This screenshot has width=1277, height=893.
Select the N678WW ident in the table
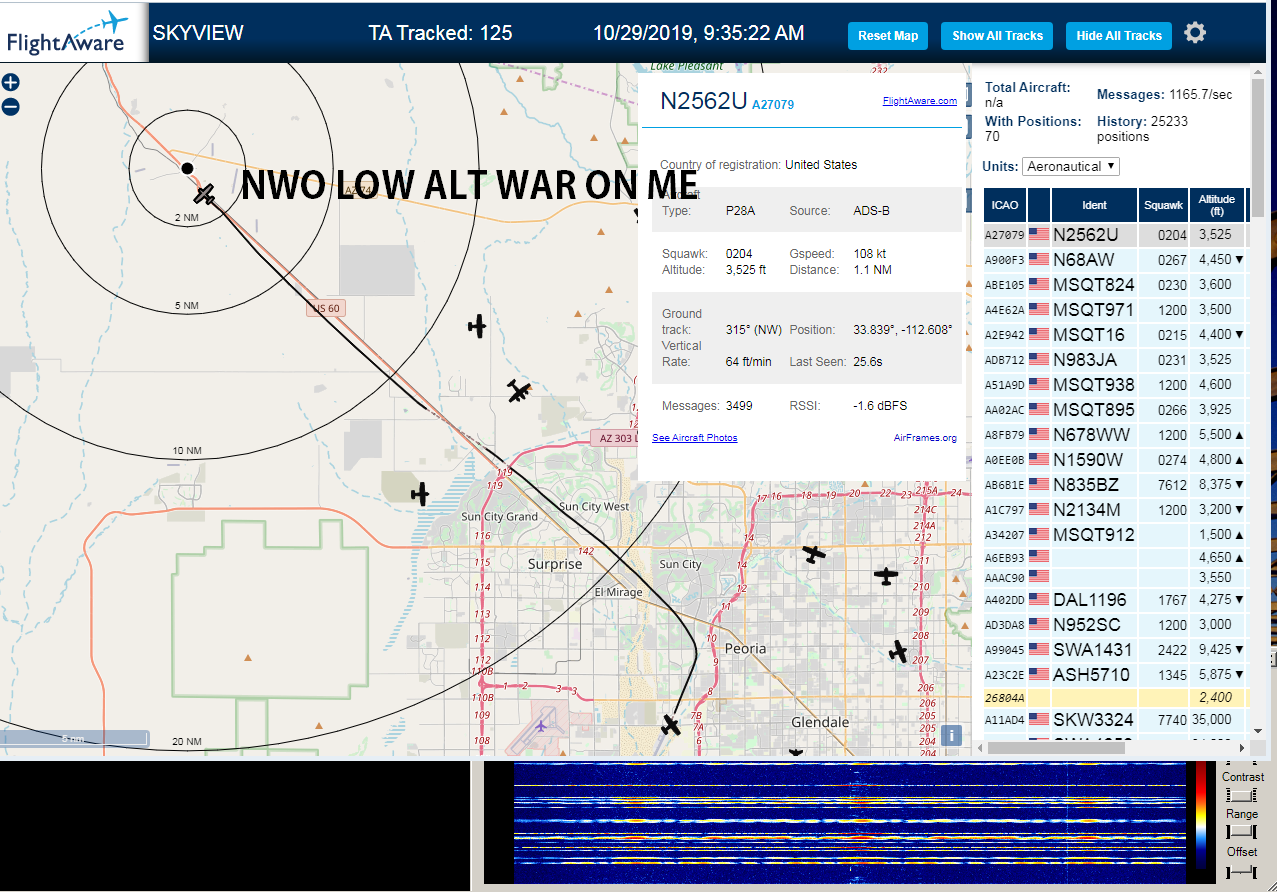pyautogui.click(x=1091, y=435)
